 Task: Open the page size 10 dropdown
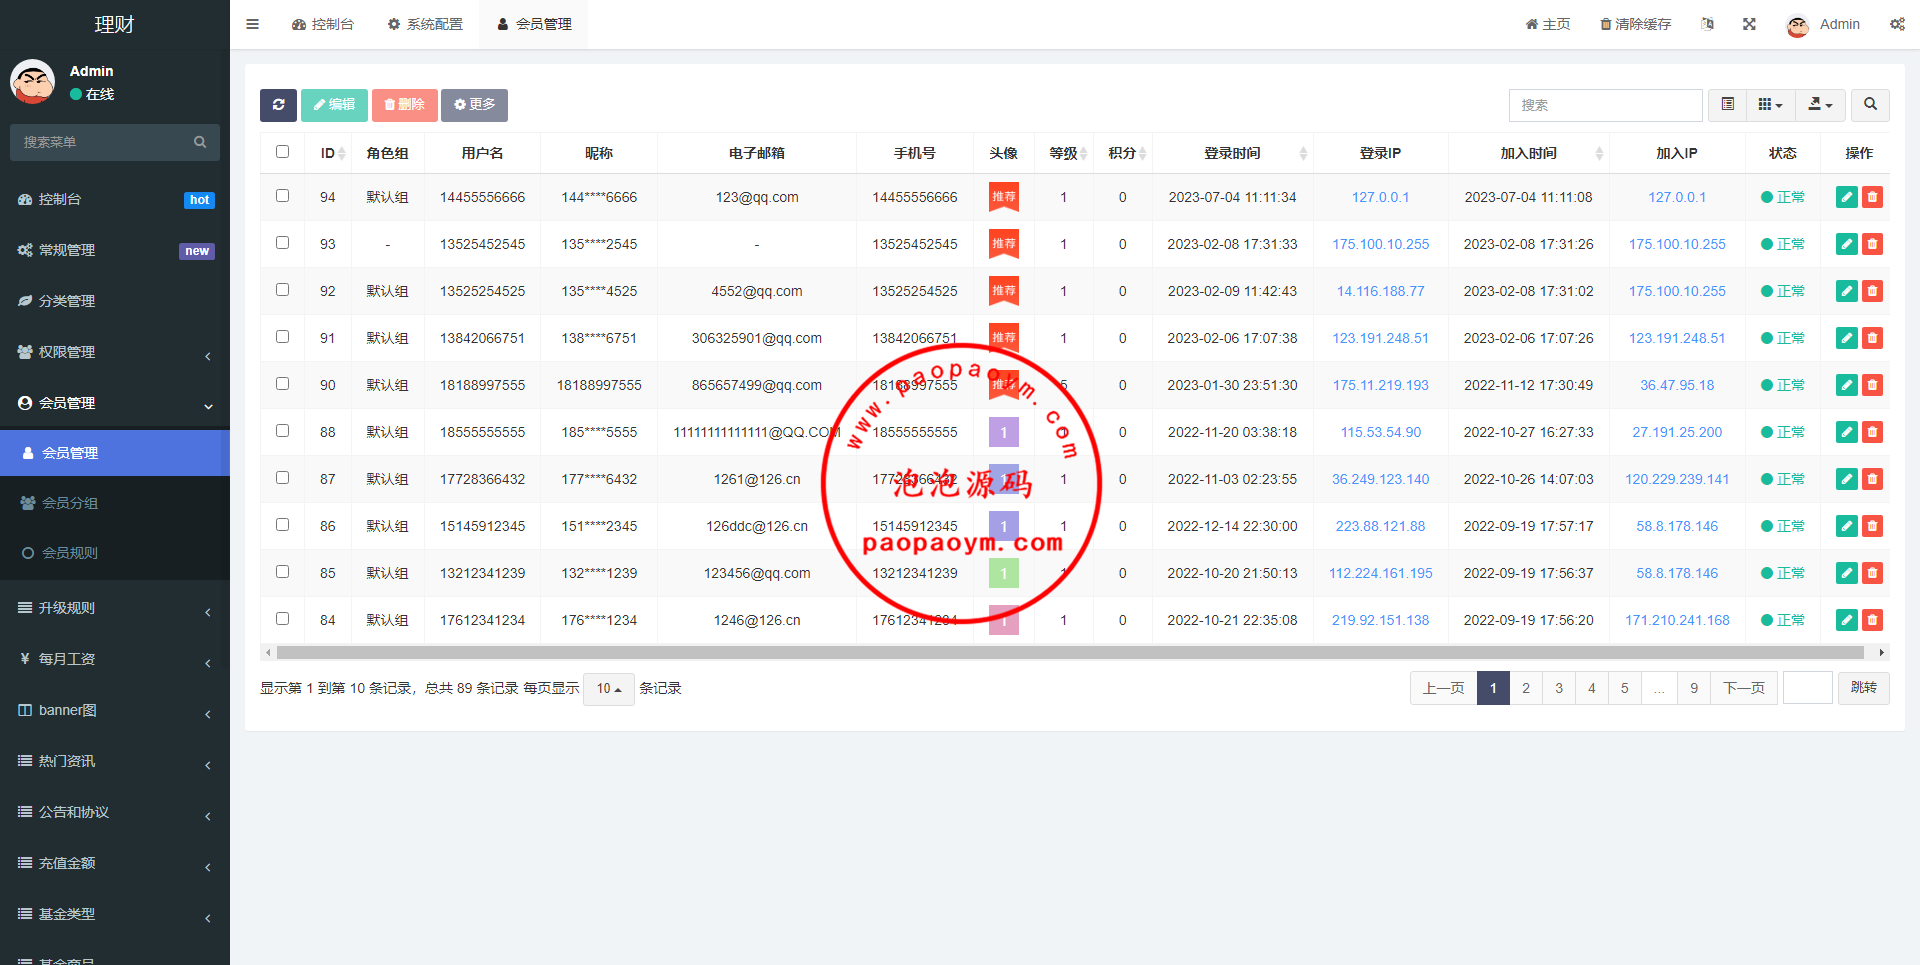[x=608, y=689]
